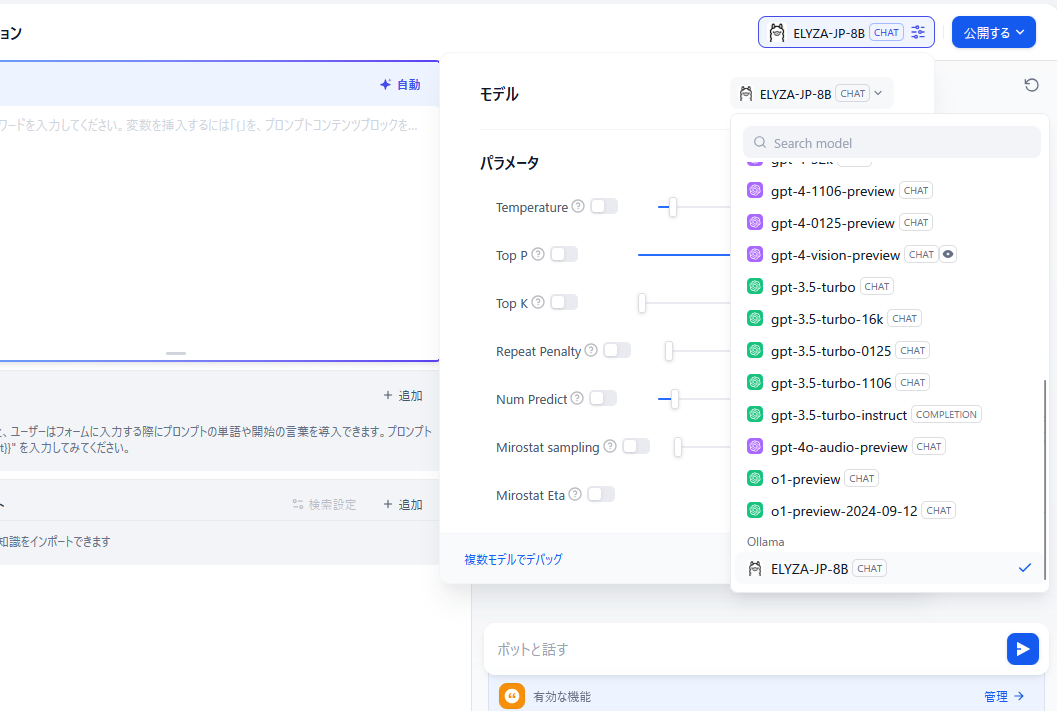This screenshot has width=1057, height=711.
Task: Click the plus icon of 追加 under variables
Action: (388, 396)
